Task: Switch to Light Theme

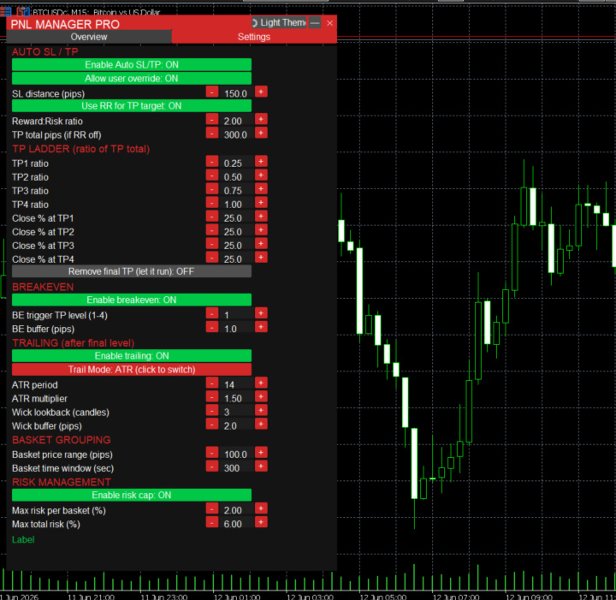Action: [279, 23]
